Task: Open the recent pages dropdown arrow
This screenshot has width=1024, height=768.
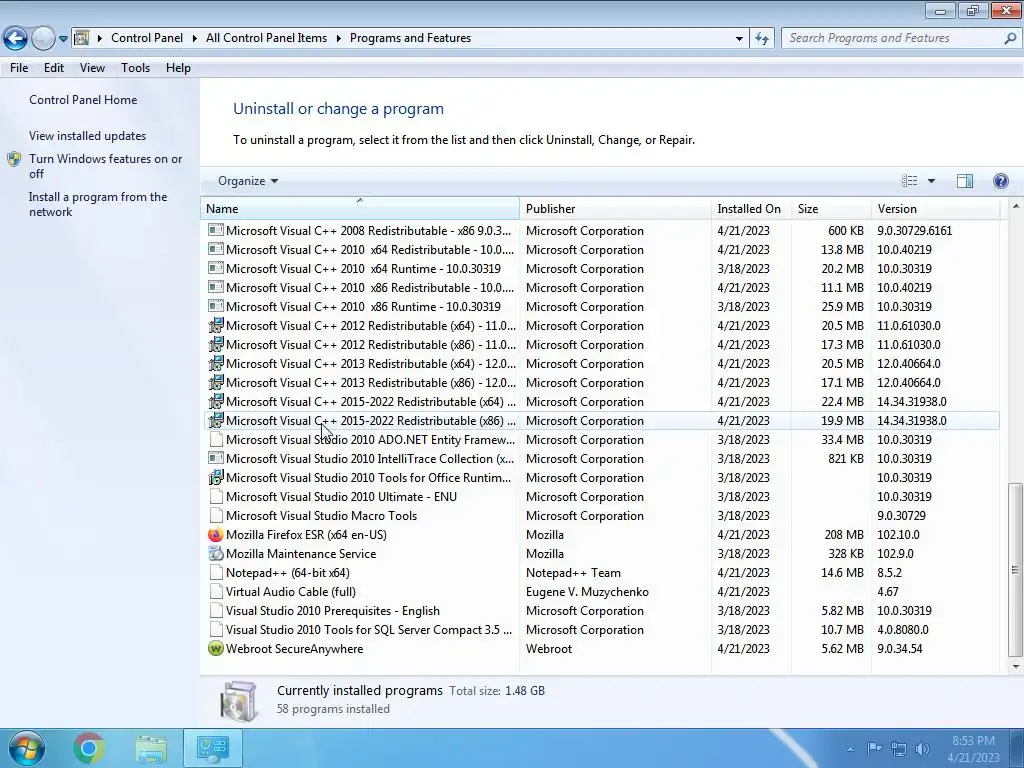Action: tap(63, 39)
